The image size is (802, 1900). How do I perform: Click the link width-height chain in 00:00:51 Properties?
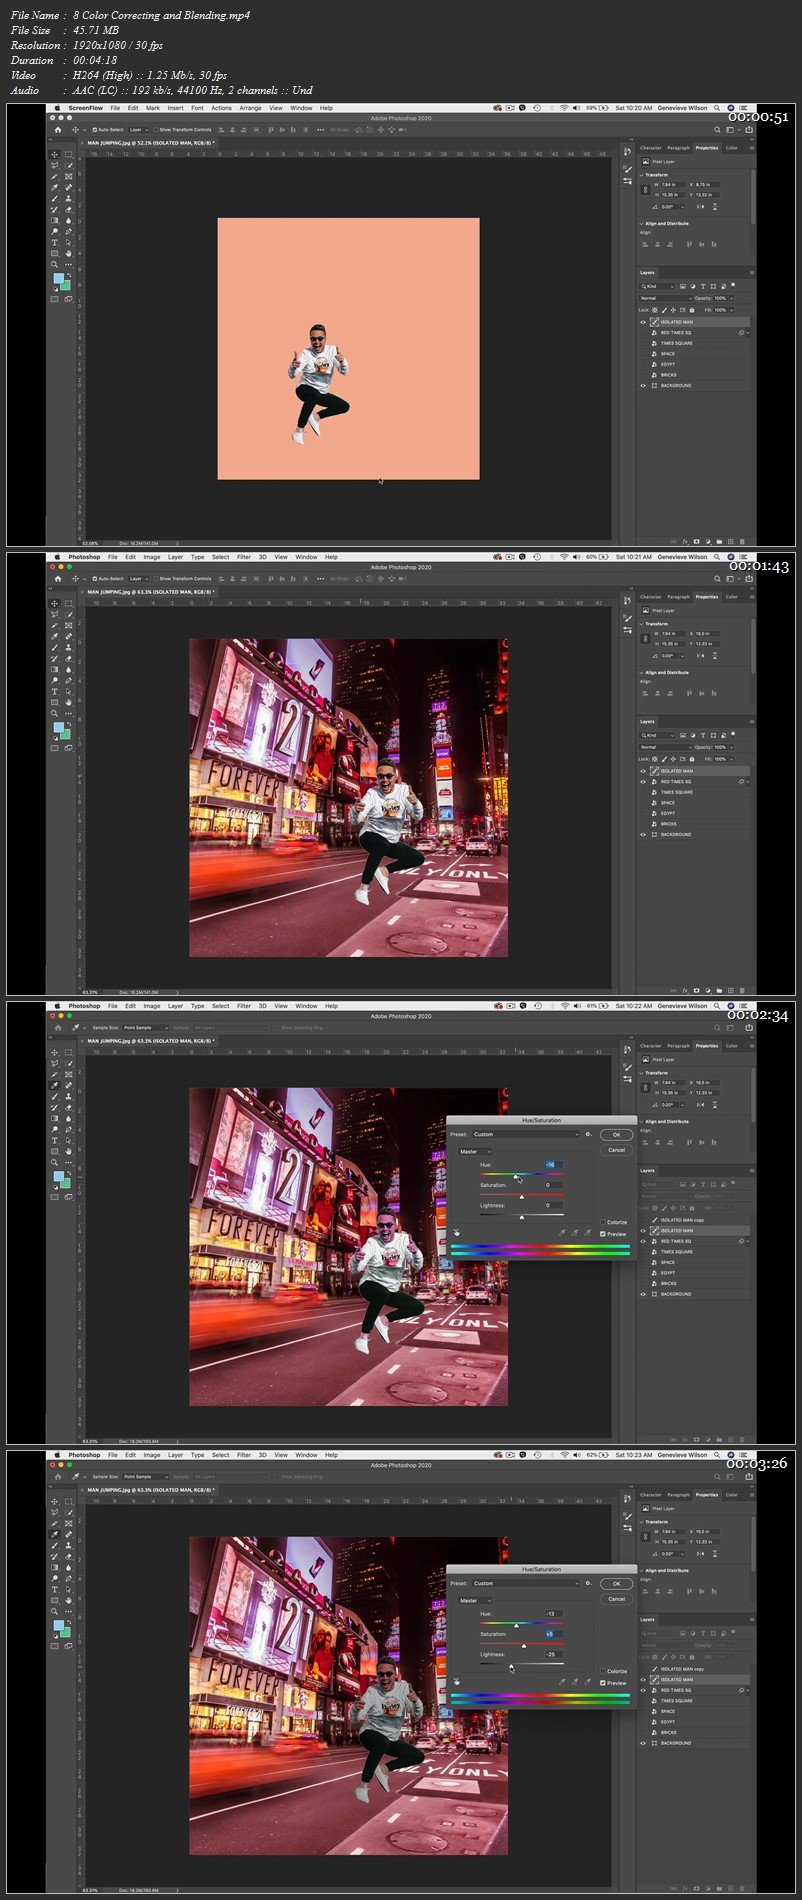pyautogui.click(x=645, y=190)
